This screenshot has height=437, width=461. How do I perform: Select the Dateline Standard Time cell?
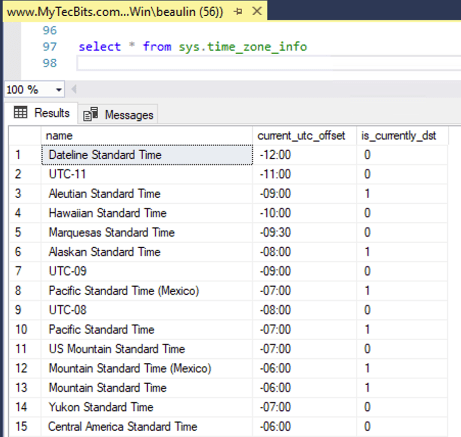coord(147,155)
